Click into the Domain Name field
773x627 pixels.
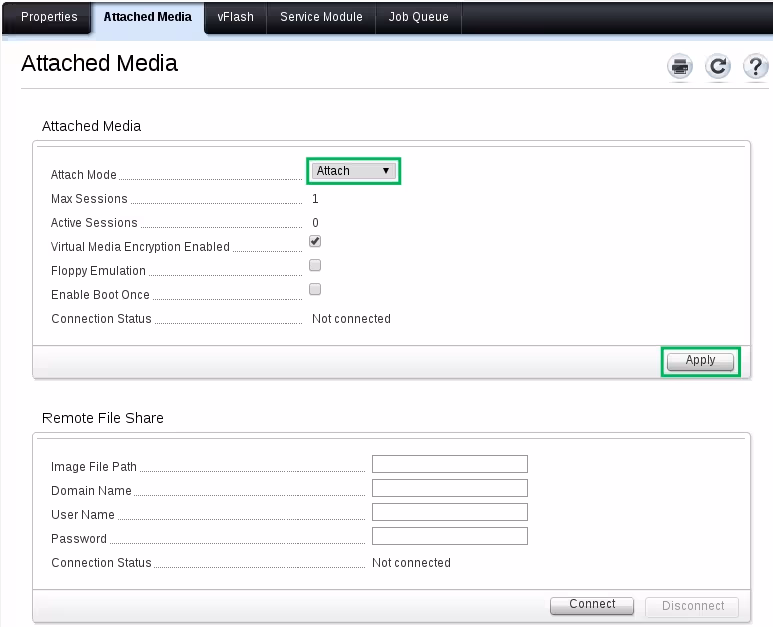tap(450, 488)
